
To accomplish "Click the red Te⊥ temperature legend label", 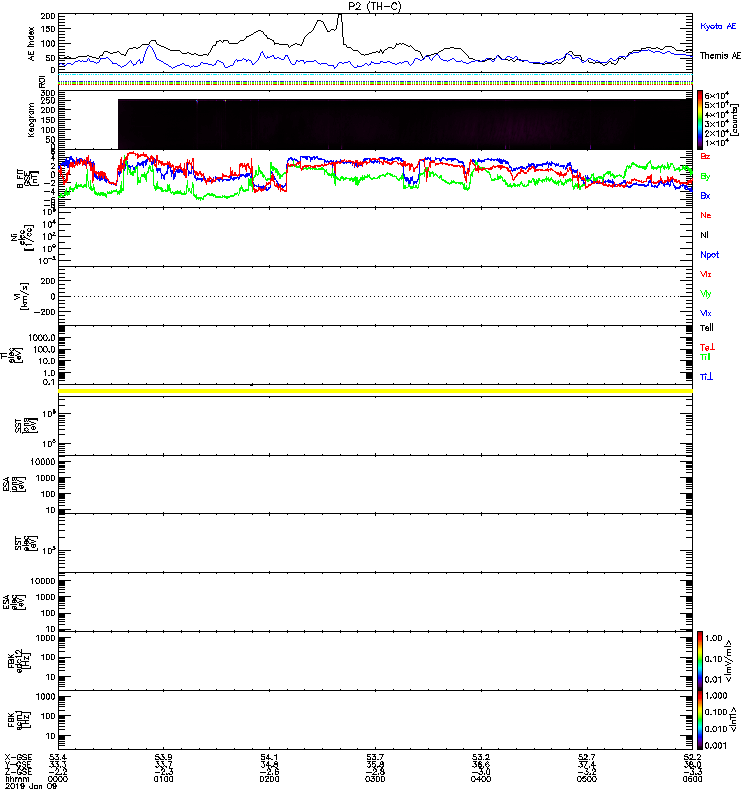I will point(707,347).
